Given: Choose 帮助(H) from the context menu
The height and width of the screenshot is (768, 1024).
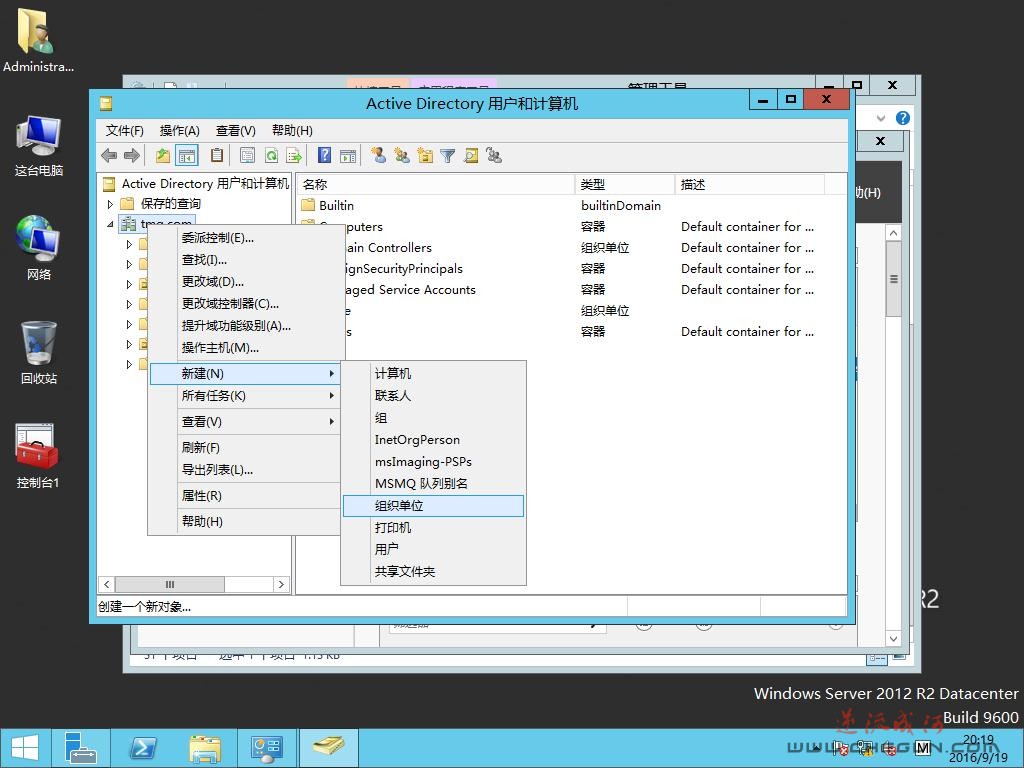Looking at the screenshot, I should pos(245,521).
